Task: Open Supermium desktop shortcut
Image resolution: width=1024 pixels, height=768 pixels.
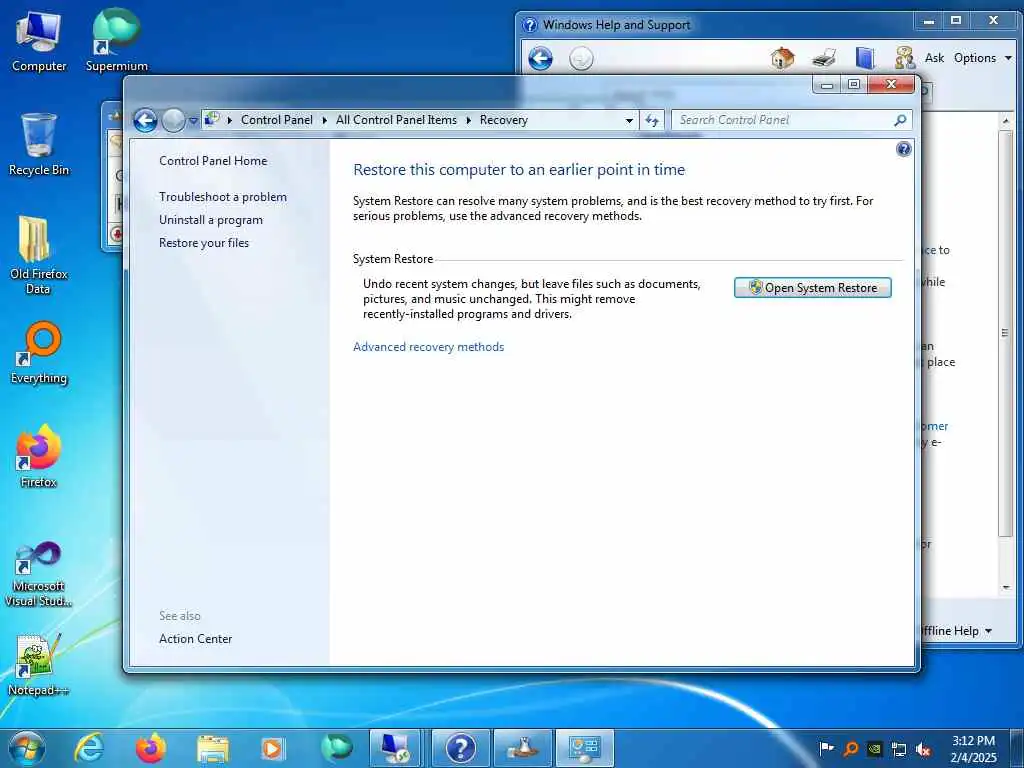Action: 117,40
